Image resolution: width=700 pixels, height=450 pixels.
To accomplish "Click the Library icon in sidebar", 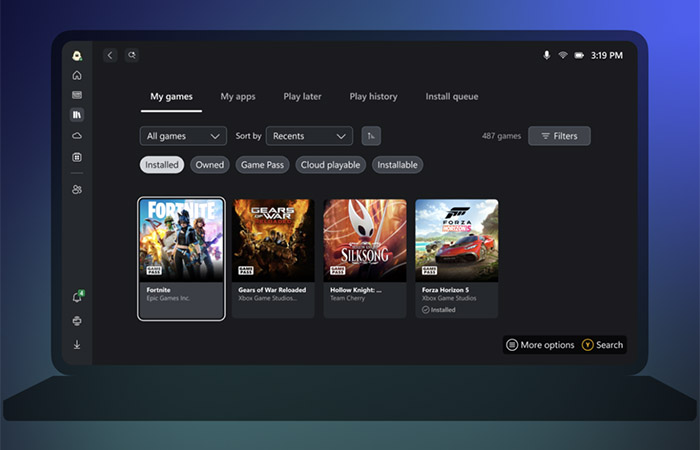I will [x=77, y=115].
